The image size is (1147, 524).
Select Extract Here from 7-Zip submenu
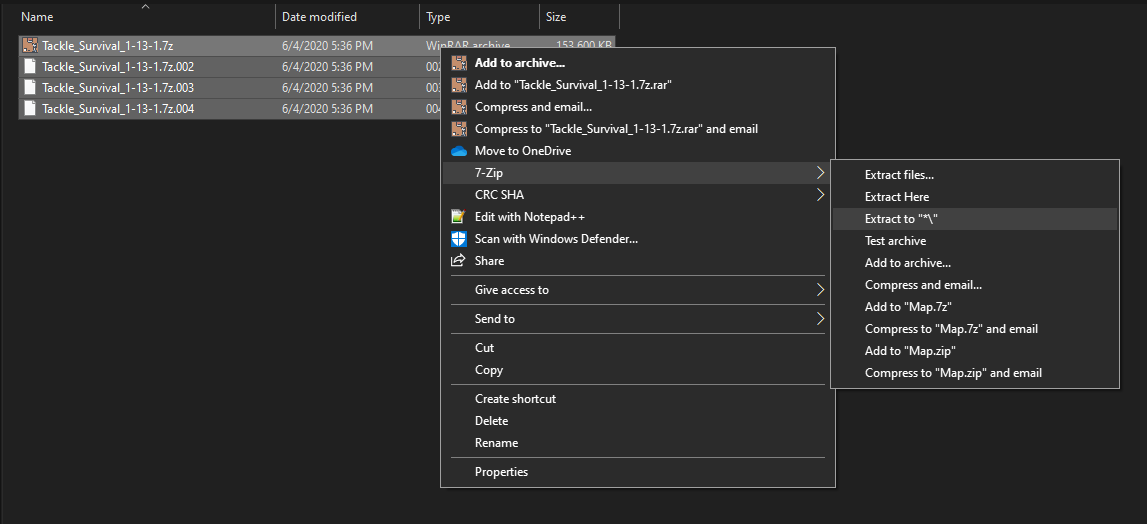click(x=897, y=197)
